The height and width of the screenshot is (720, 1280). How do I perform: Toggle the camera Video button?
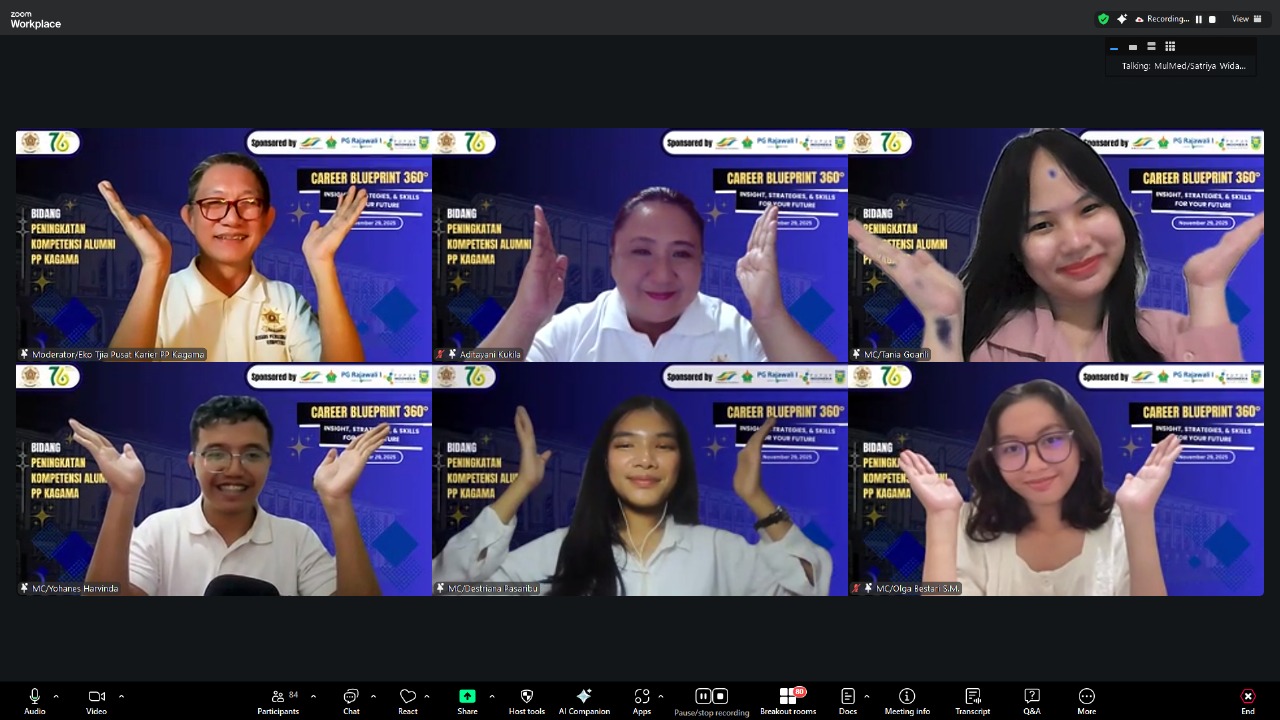96,701
